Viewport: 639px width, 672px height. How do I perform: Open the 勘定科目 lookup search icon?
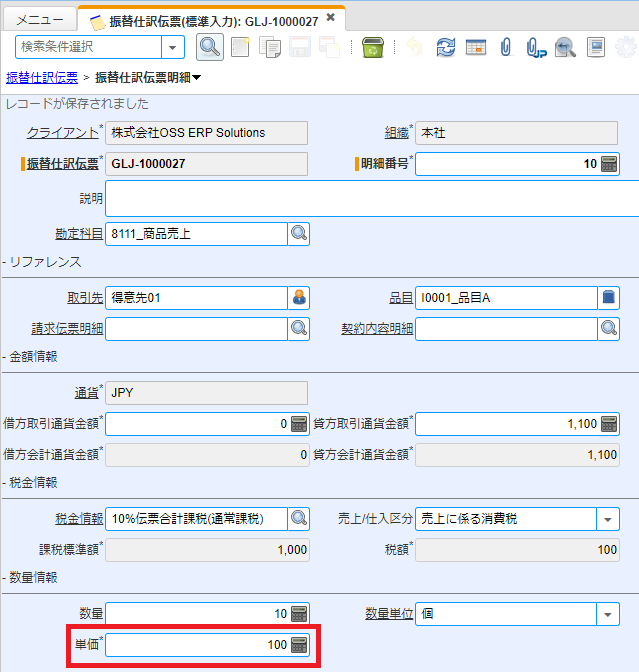click(299, 234)
